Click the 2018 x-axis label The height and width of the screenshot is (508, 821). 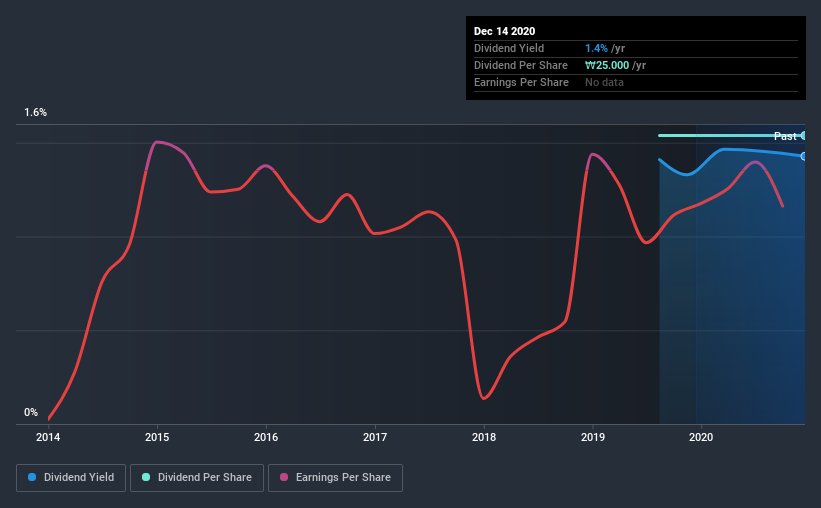click(484, 437)
